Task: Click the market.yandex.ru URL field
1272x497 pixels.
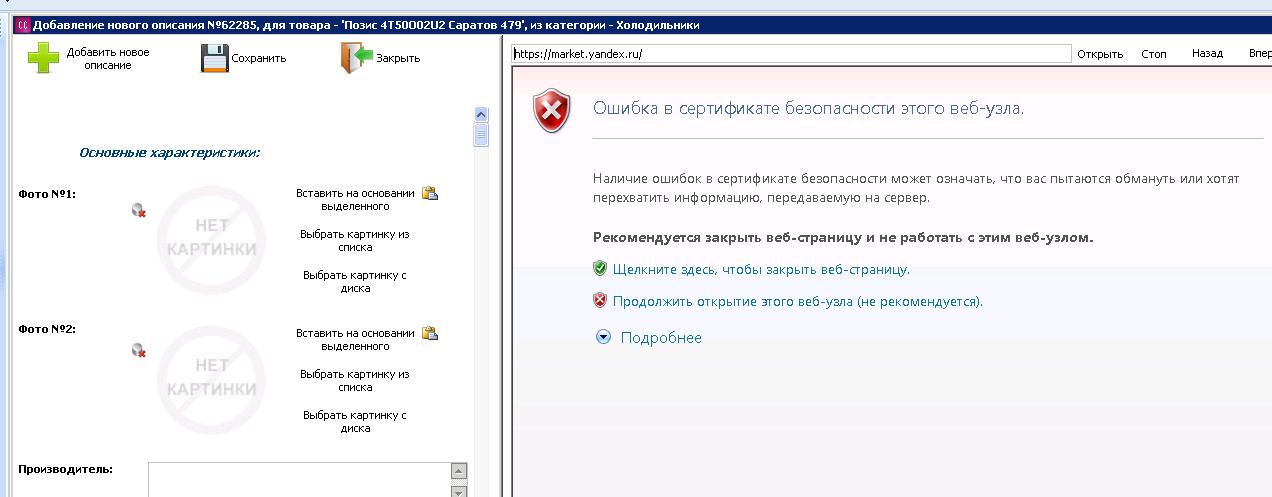Action: pos(790,54)
